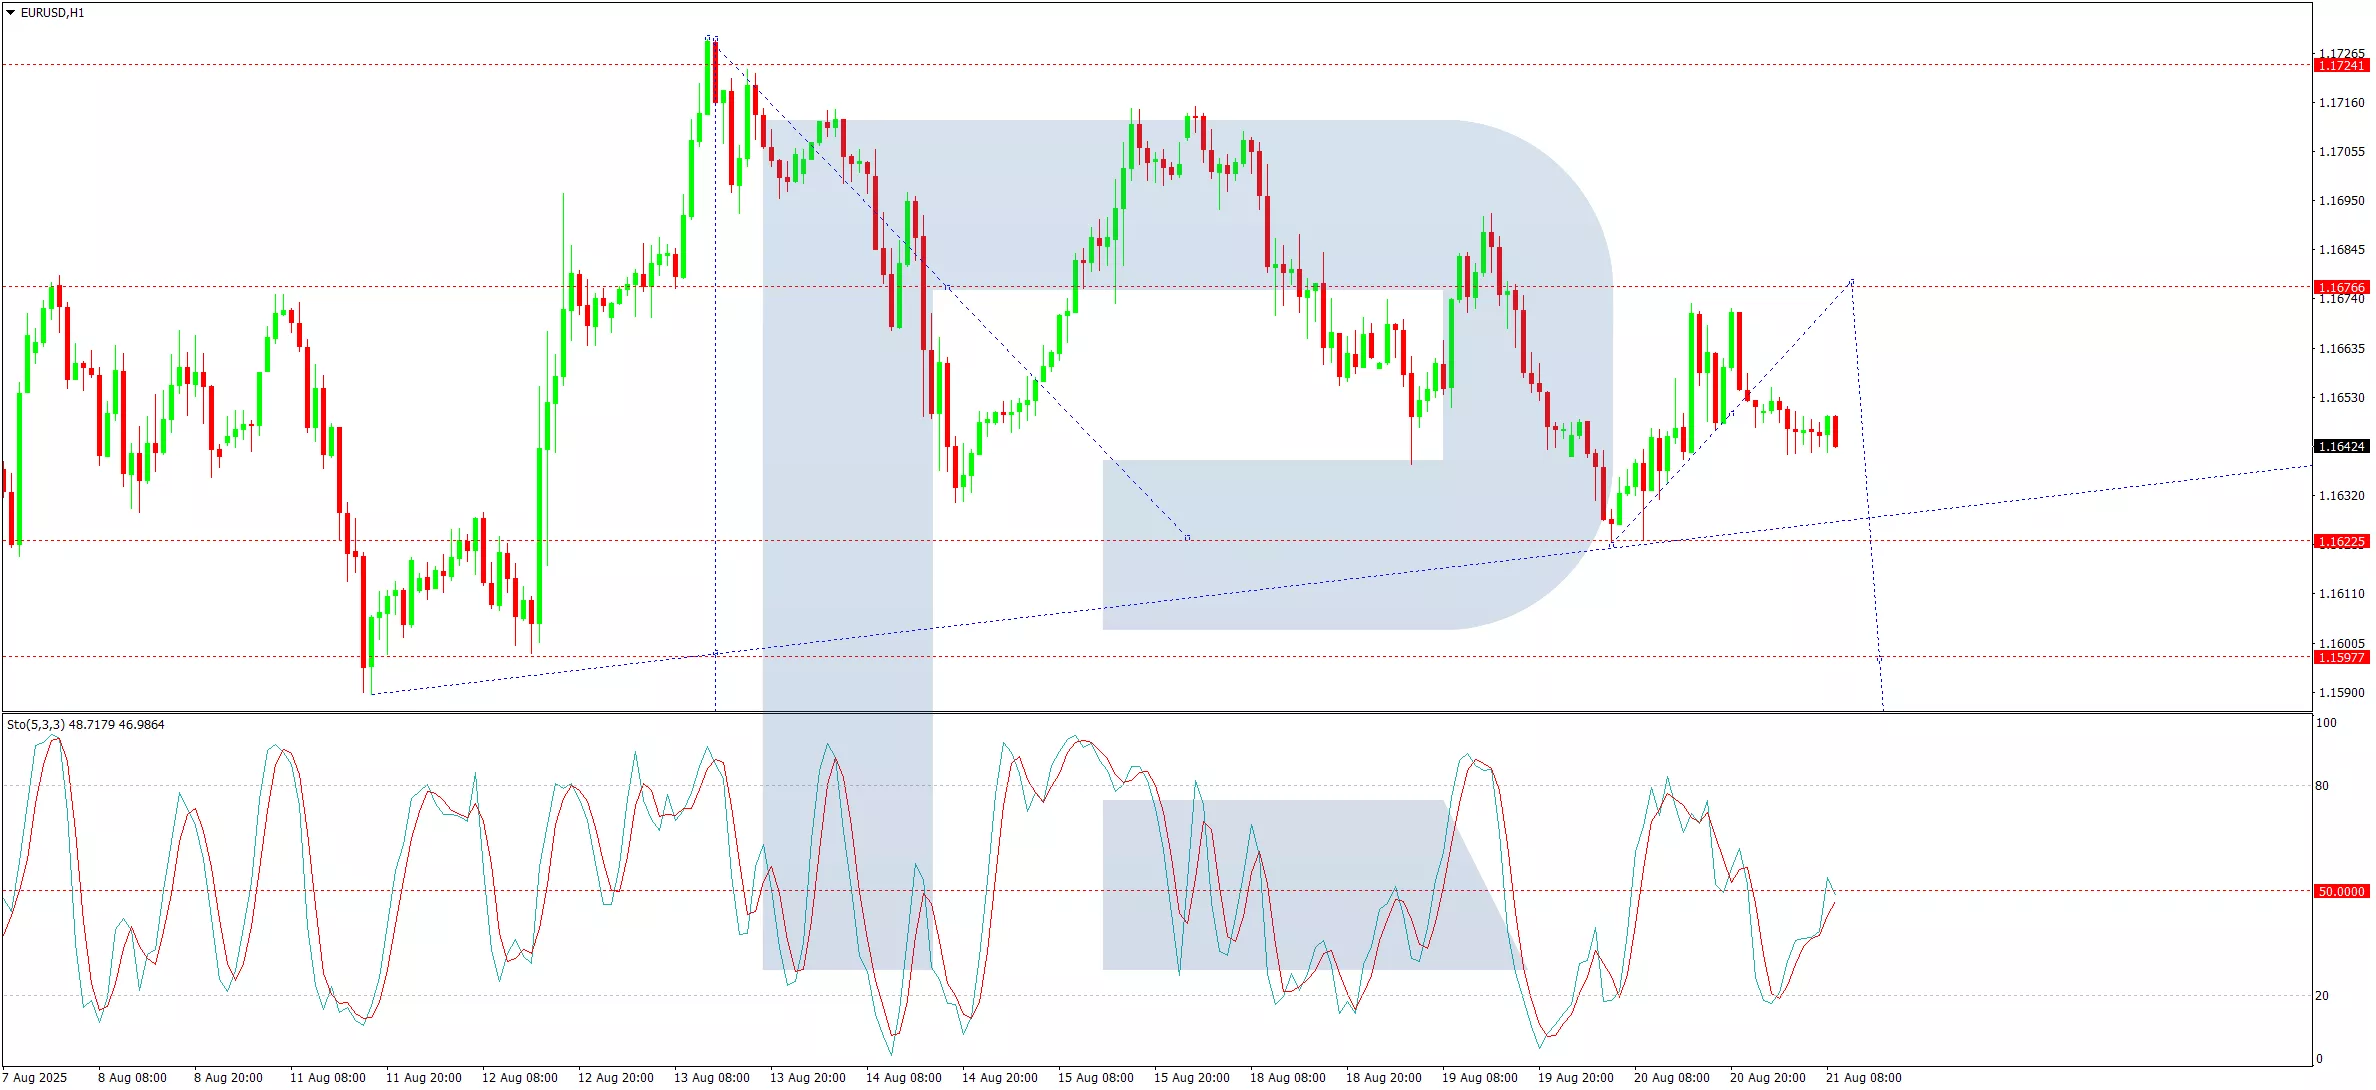
Task: Select the trendline anchor point near 1.16225 line
Action: (x=1187, y=538)
